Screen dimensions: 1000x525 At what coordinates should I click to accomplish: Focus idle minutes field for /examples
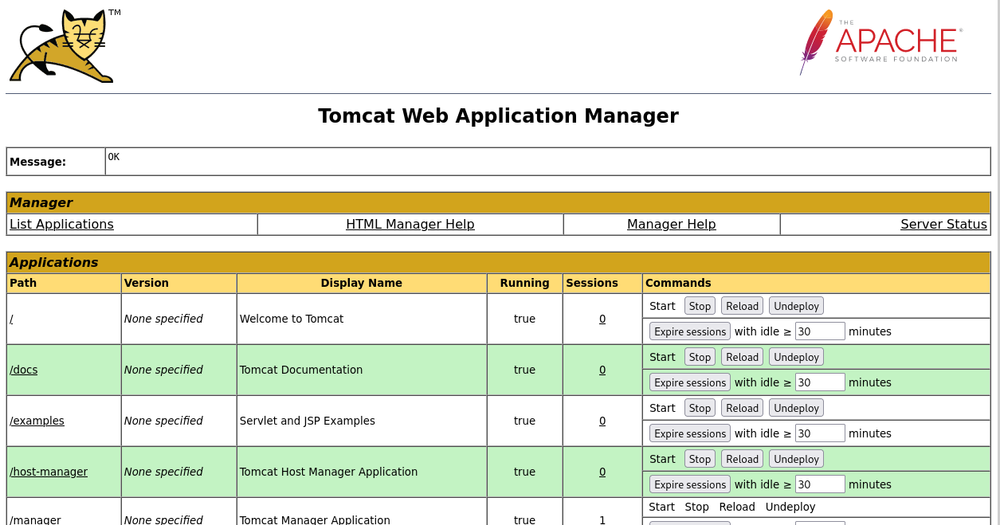pos(820,434)
